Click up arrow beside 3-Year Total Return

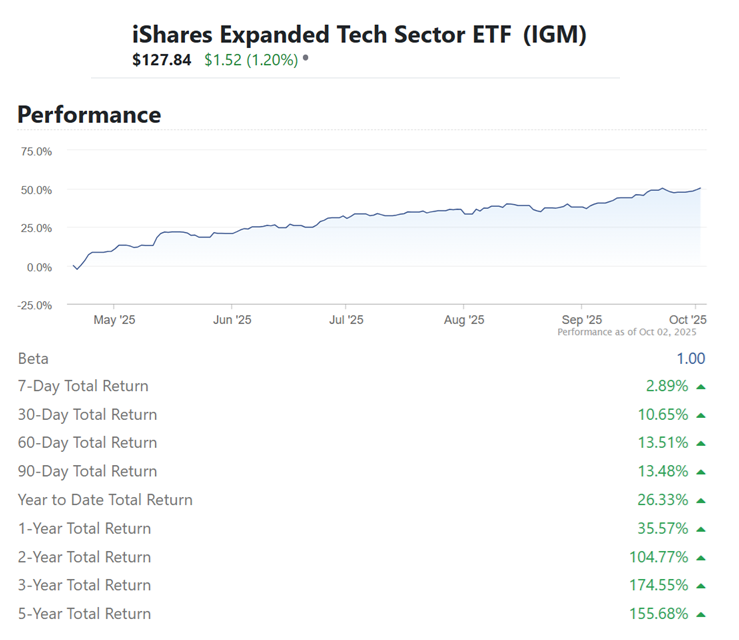pos(701,586)
